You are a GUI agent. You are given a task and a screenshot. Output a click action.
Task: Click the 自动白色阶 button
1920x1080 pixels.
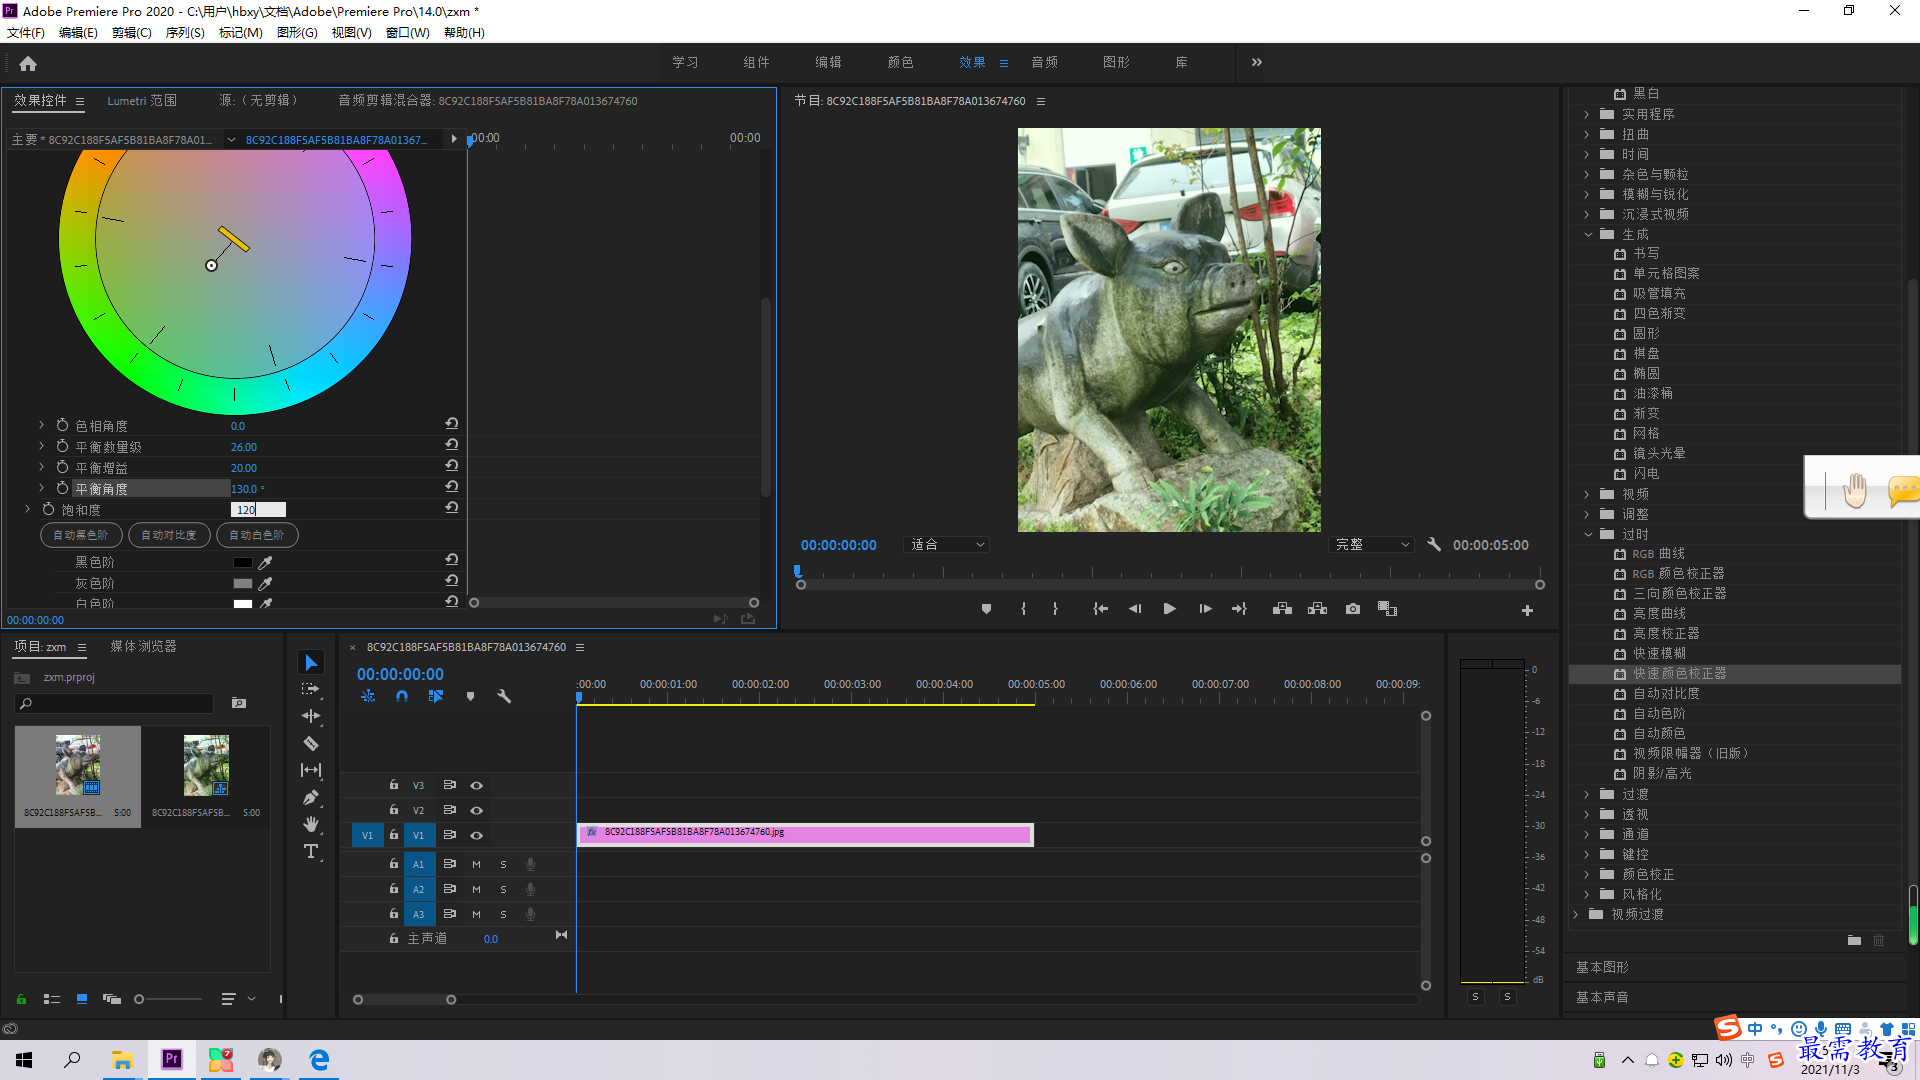point(257,535)
